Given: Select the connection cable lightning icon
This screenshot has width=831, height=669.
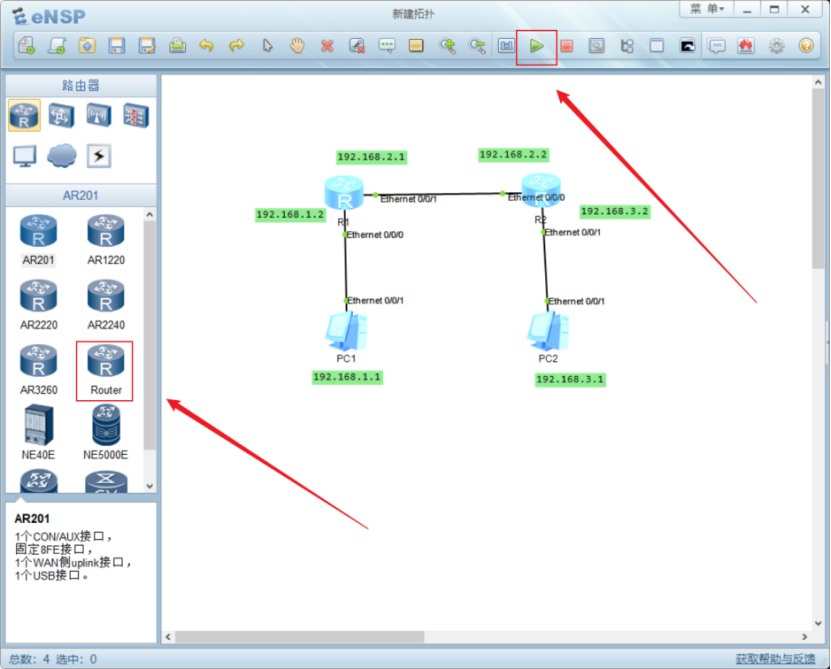Looking at the screenshot, I should 99,156.
